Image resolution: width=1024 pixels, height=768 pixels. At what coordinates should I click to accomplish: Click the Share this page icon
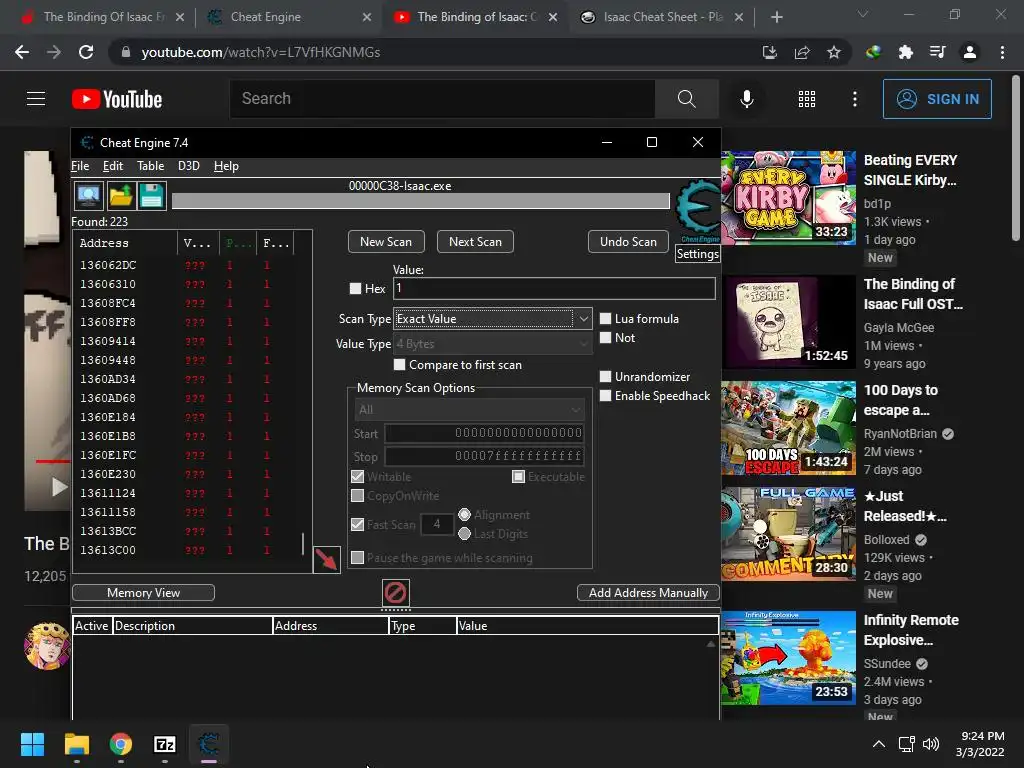click(x=802, y=52)
